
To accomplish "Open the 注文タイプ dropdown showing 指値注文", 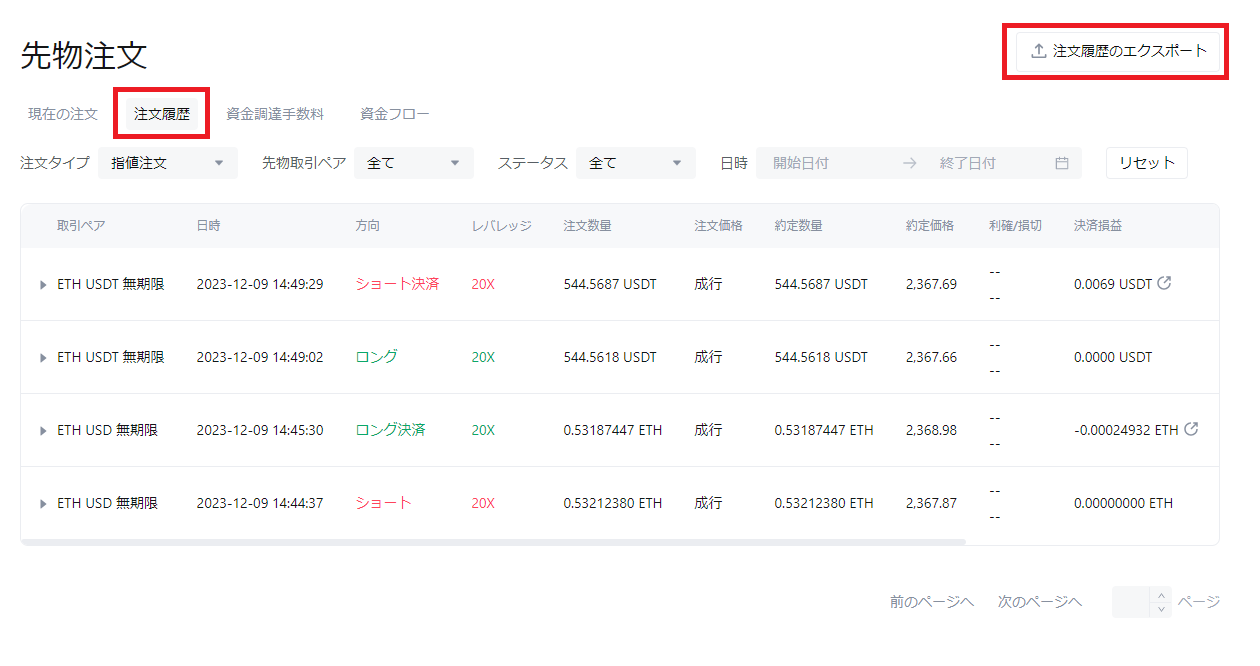I will coord(168,163).
